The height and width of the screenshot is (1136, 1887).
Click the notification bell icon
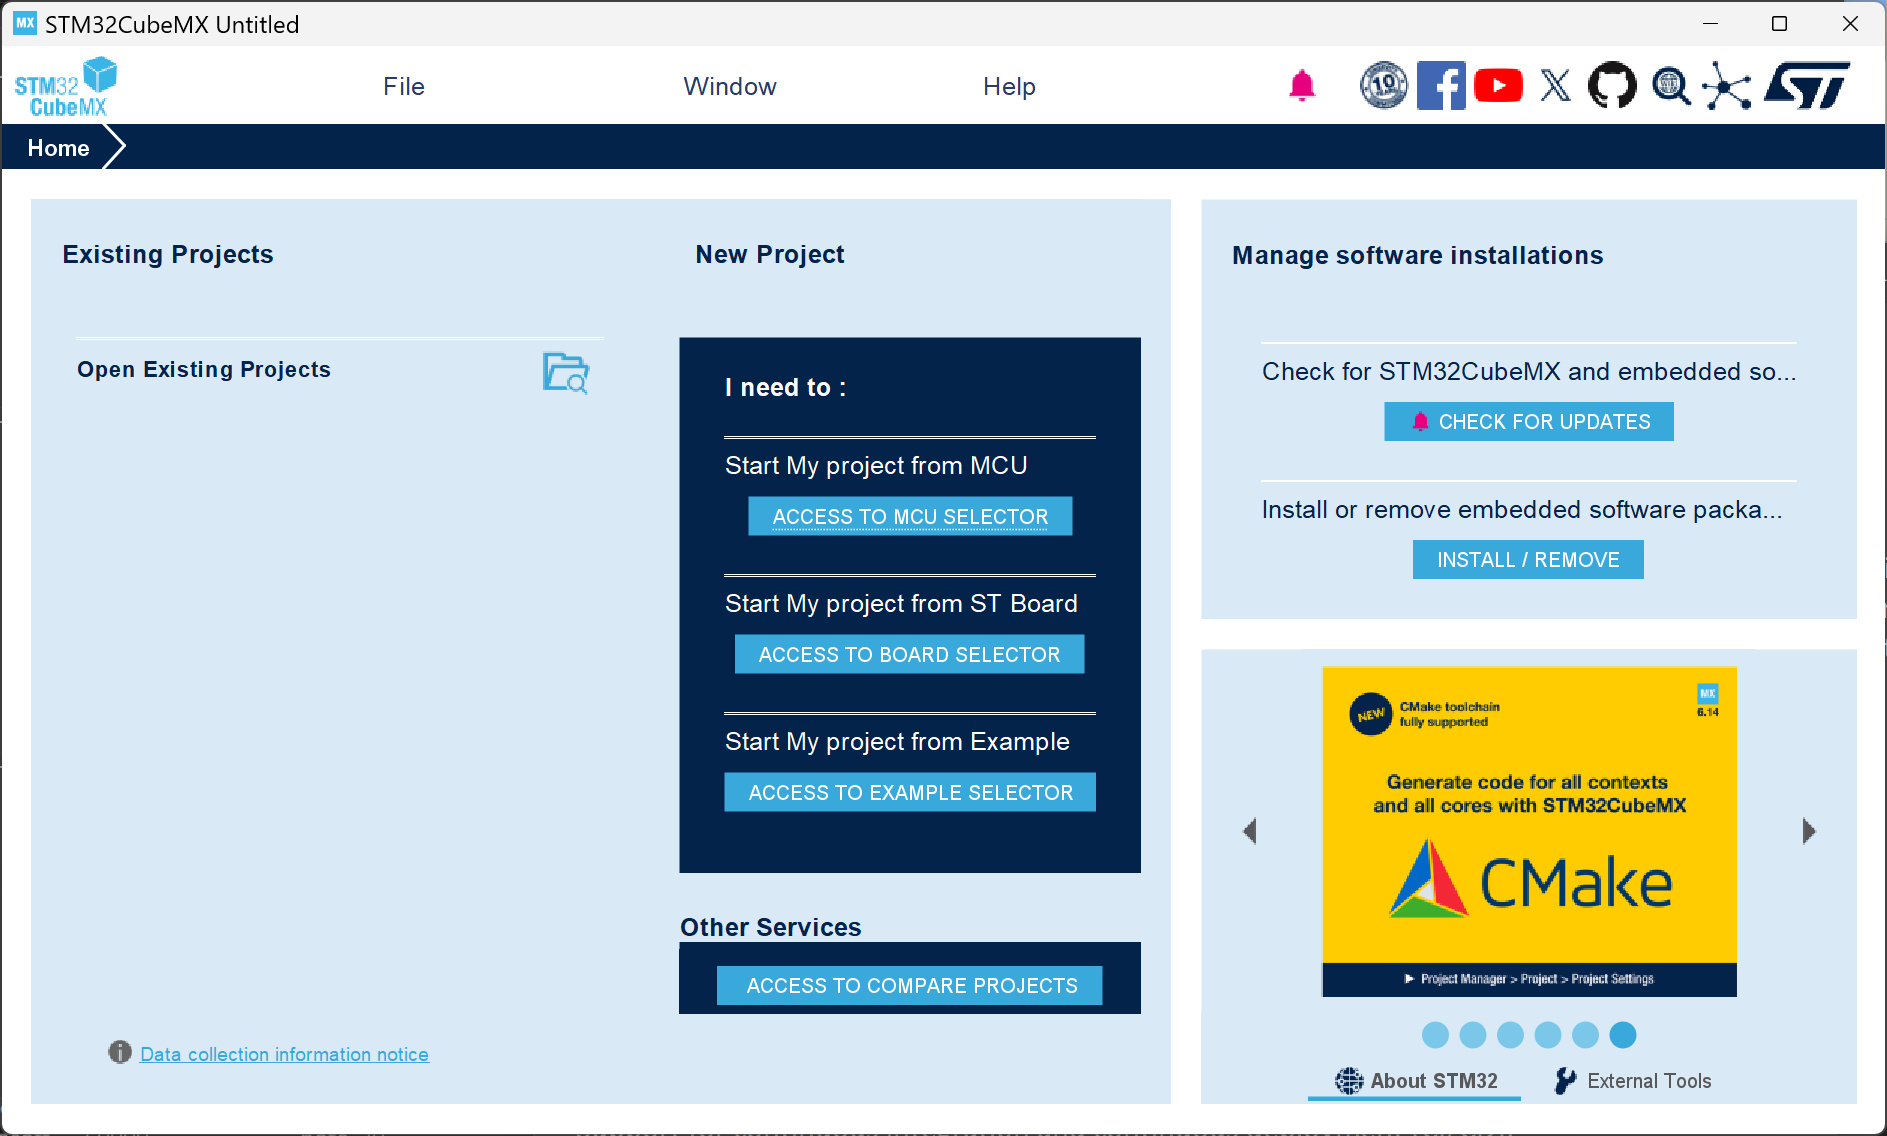(x=1301, y=86)
